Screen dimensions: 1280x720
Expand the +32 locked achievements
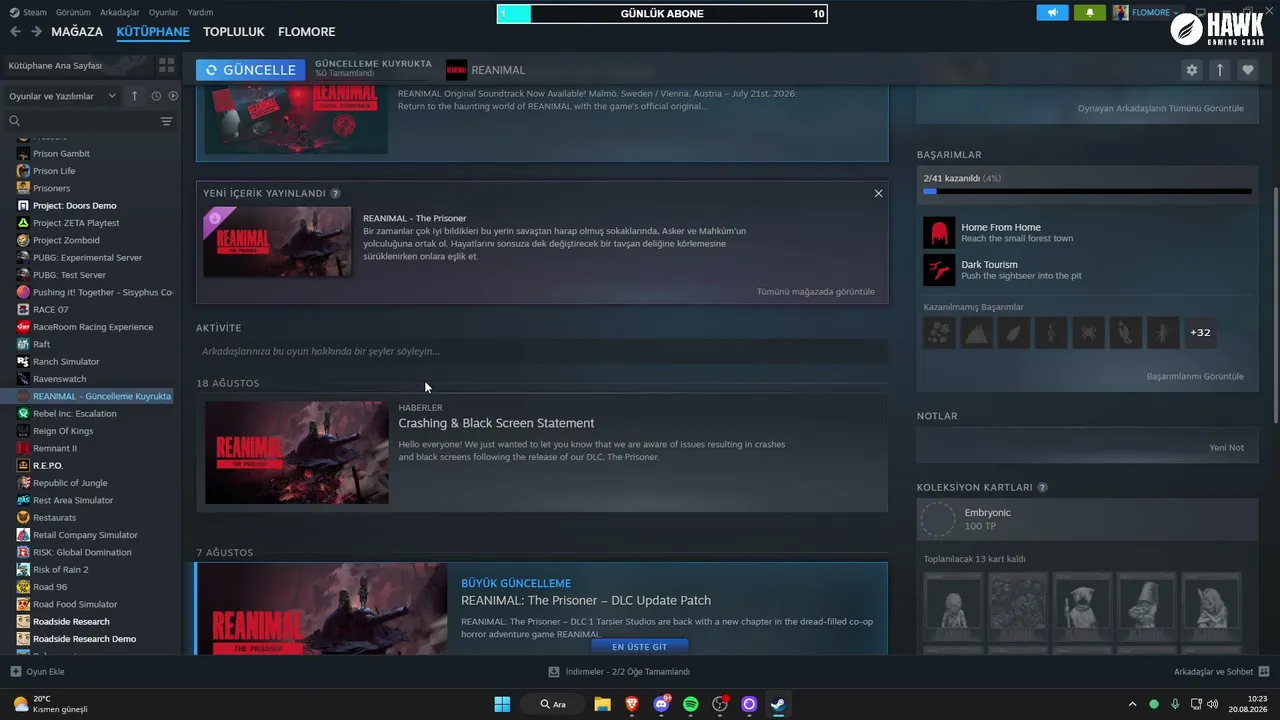coord(1201,332)
